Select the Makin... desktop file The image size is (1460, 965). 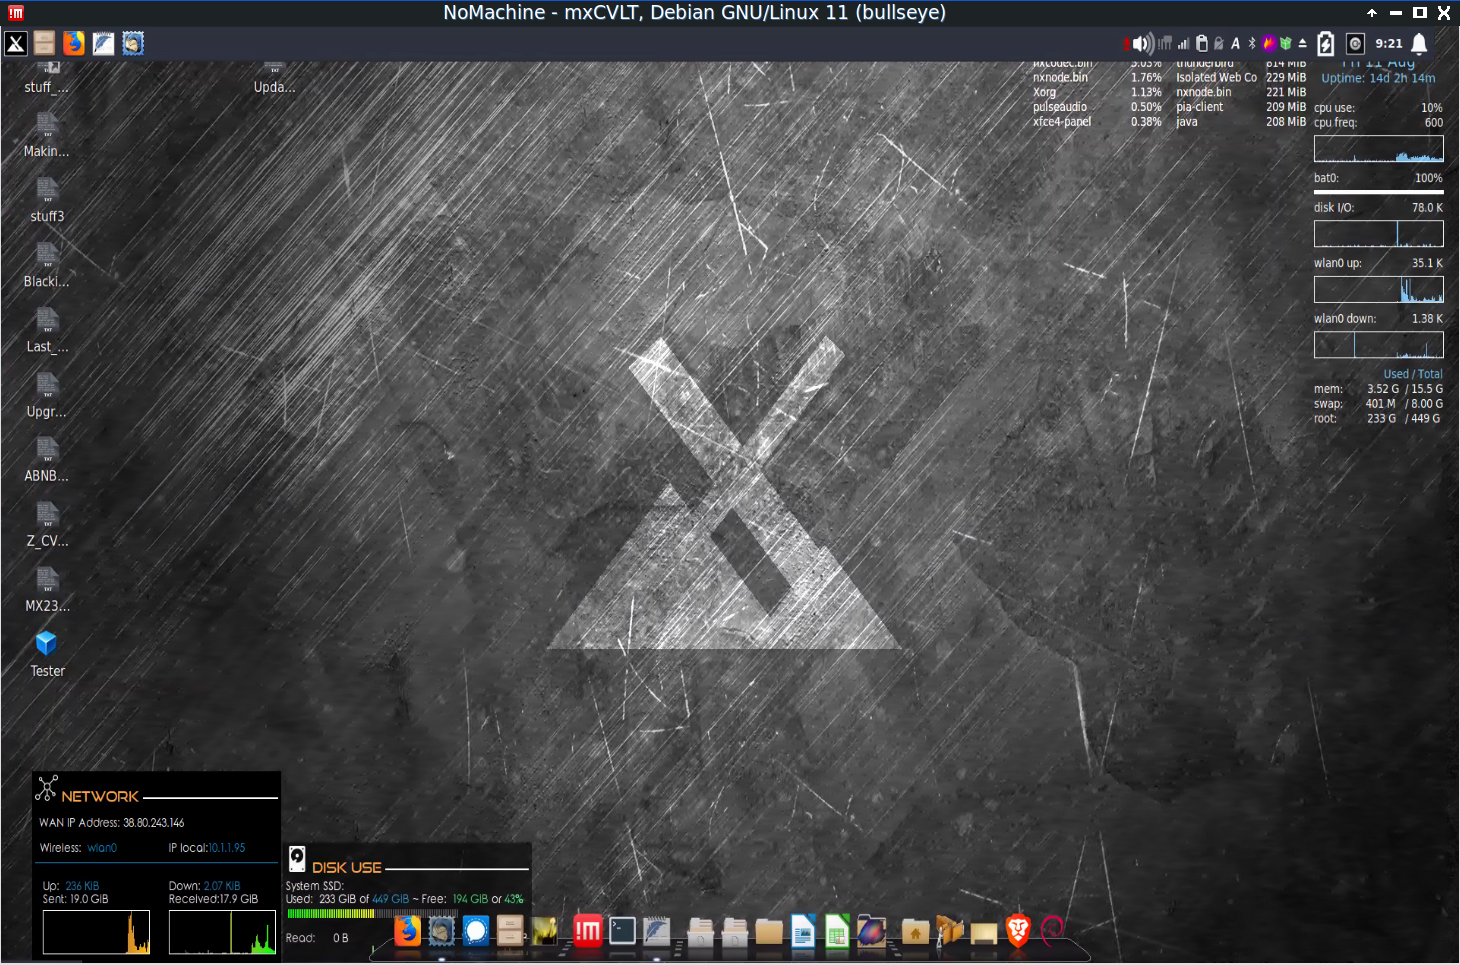tap(47, 134)
